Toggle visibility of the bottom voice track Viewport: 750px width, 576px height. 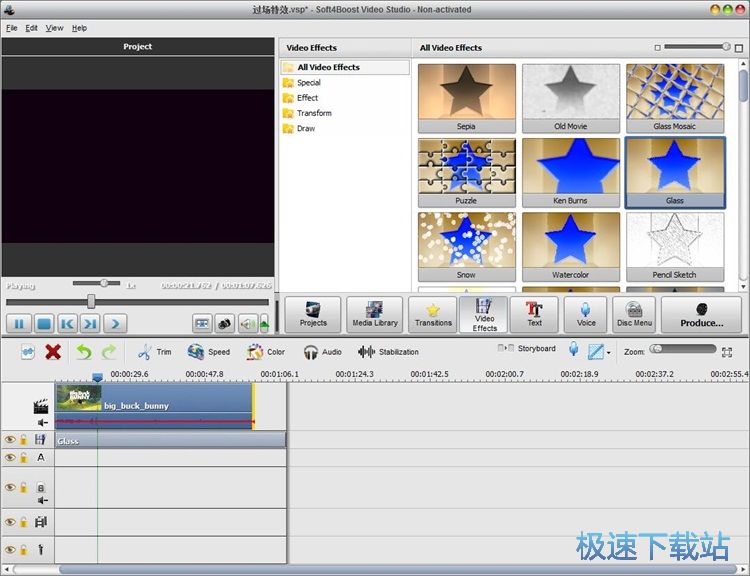[x=10, y=550]
